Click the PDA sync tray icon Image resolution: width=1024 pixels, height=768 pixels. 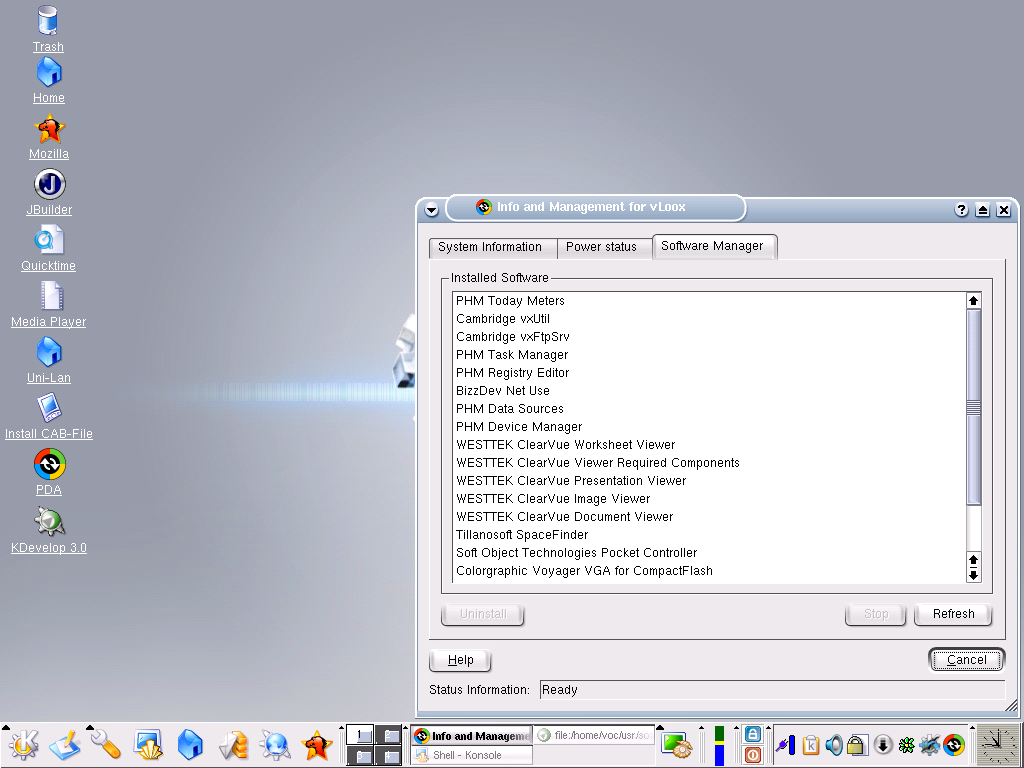pos(954,744)
